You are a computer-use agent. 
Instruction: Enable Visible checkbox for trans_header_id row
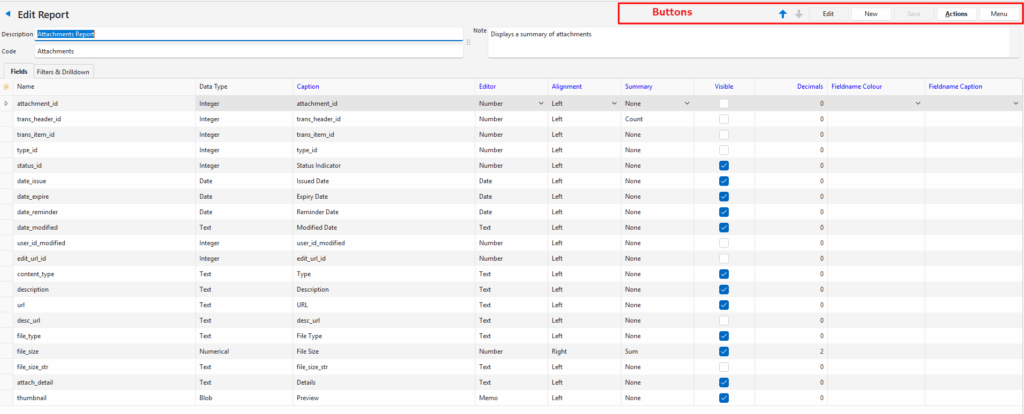pos(723,119)
